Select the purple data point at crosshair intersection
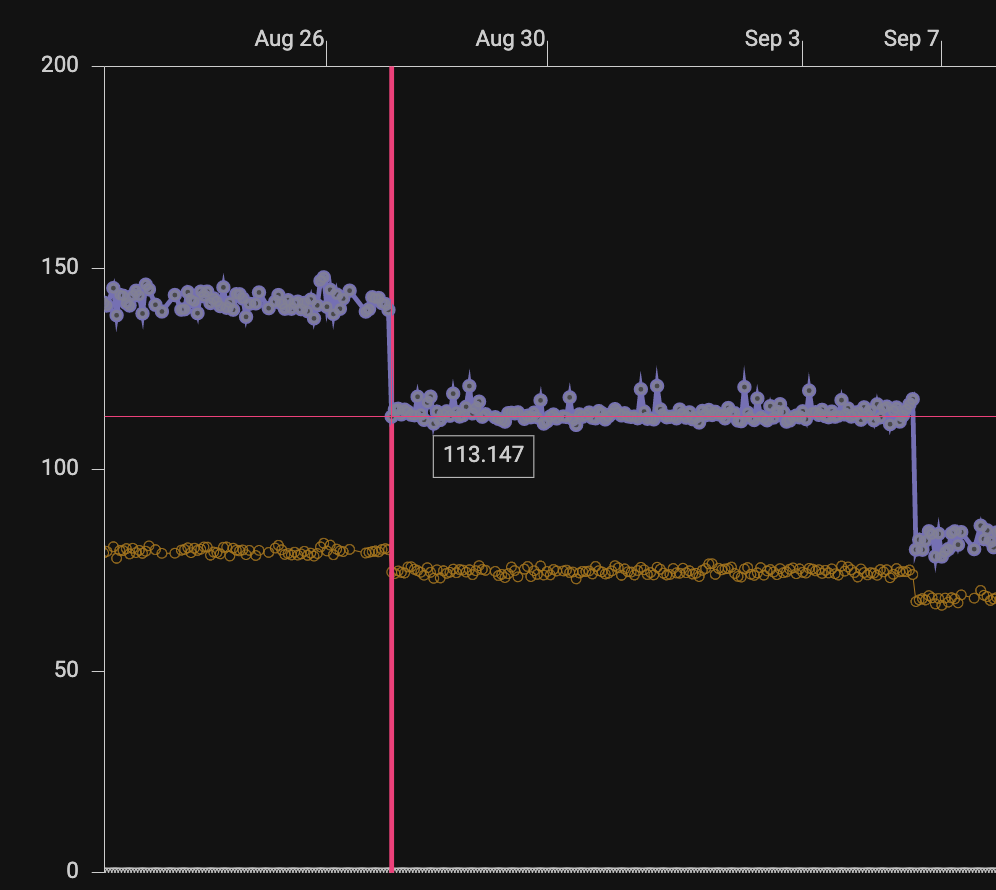This screenshot has width=996, height=890. tap(391, 417)
